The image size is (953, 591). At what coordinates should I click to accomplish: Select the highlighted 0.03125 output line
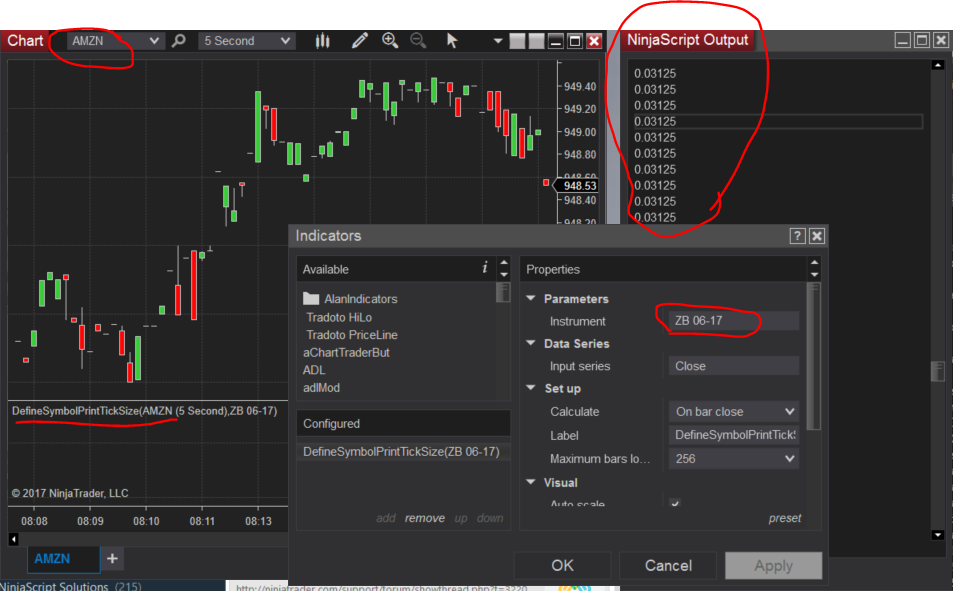click(778, 122)
